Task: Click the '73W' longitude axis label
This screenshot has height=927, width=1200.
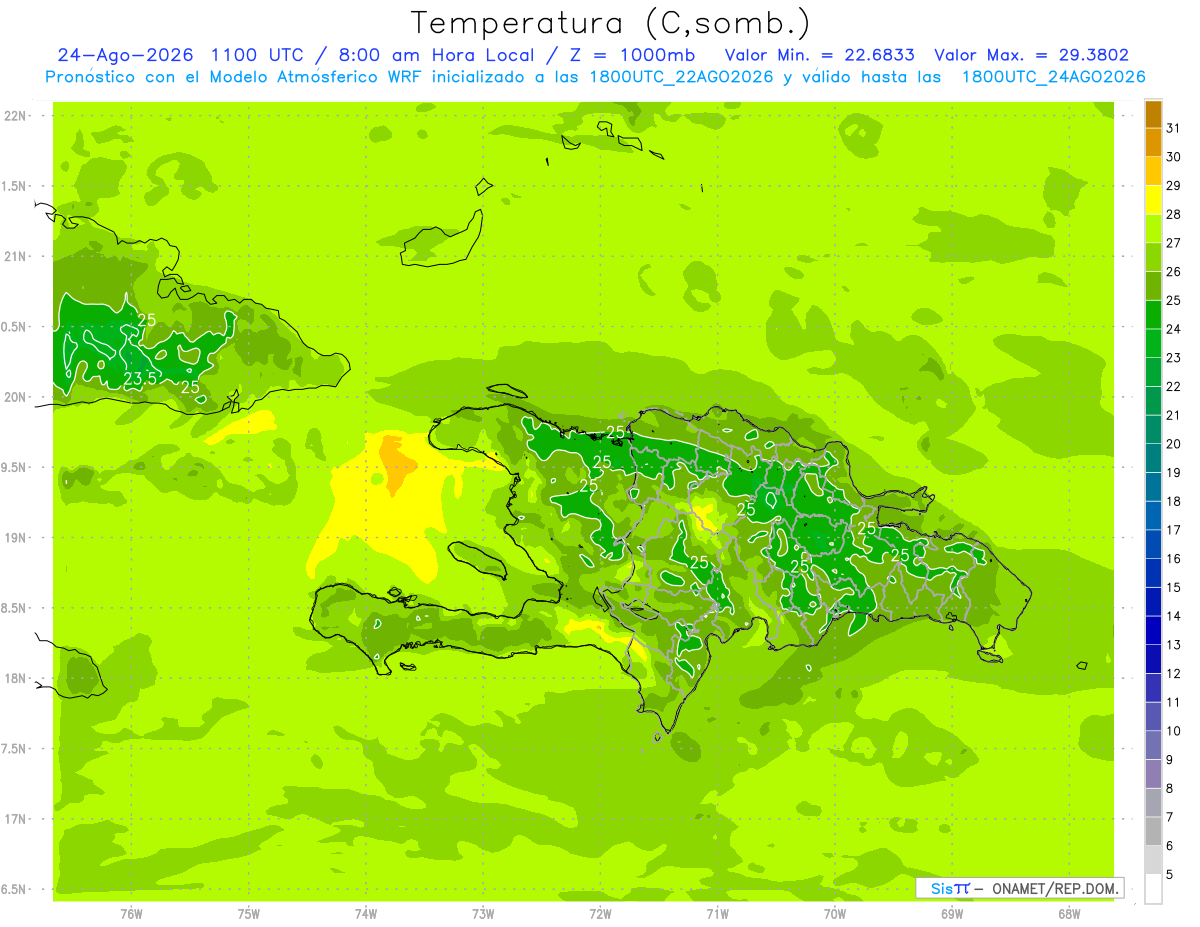Action: [483, 913]
